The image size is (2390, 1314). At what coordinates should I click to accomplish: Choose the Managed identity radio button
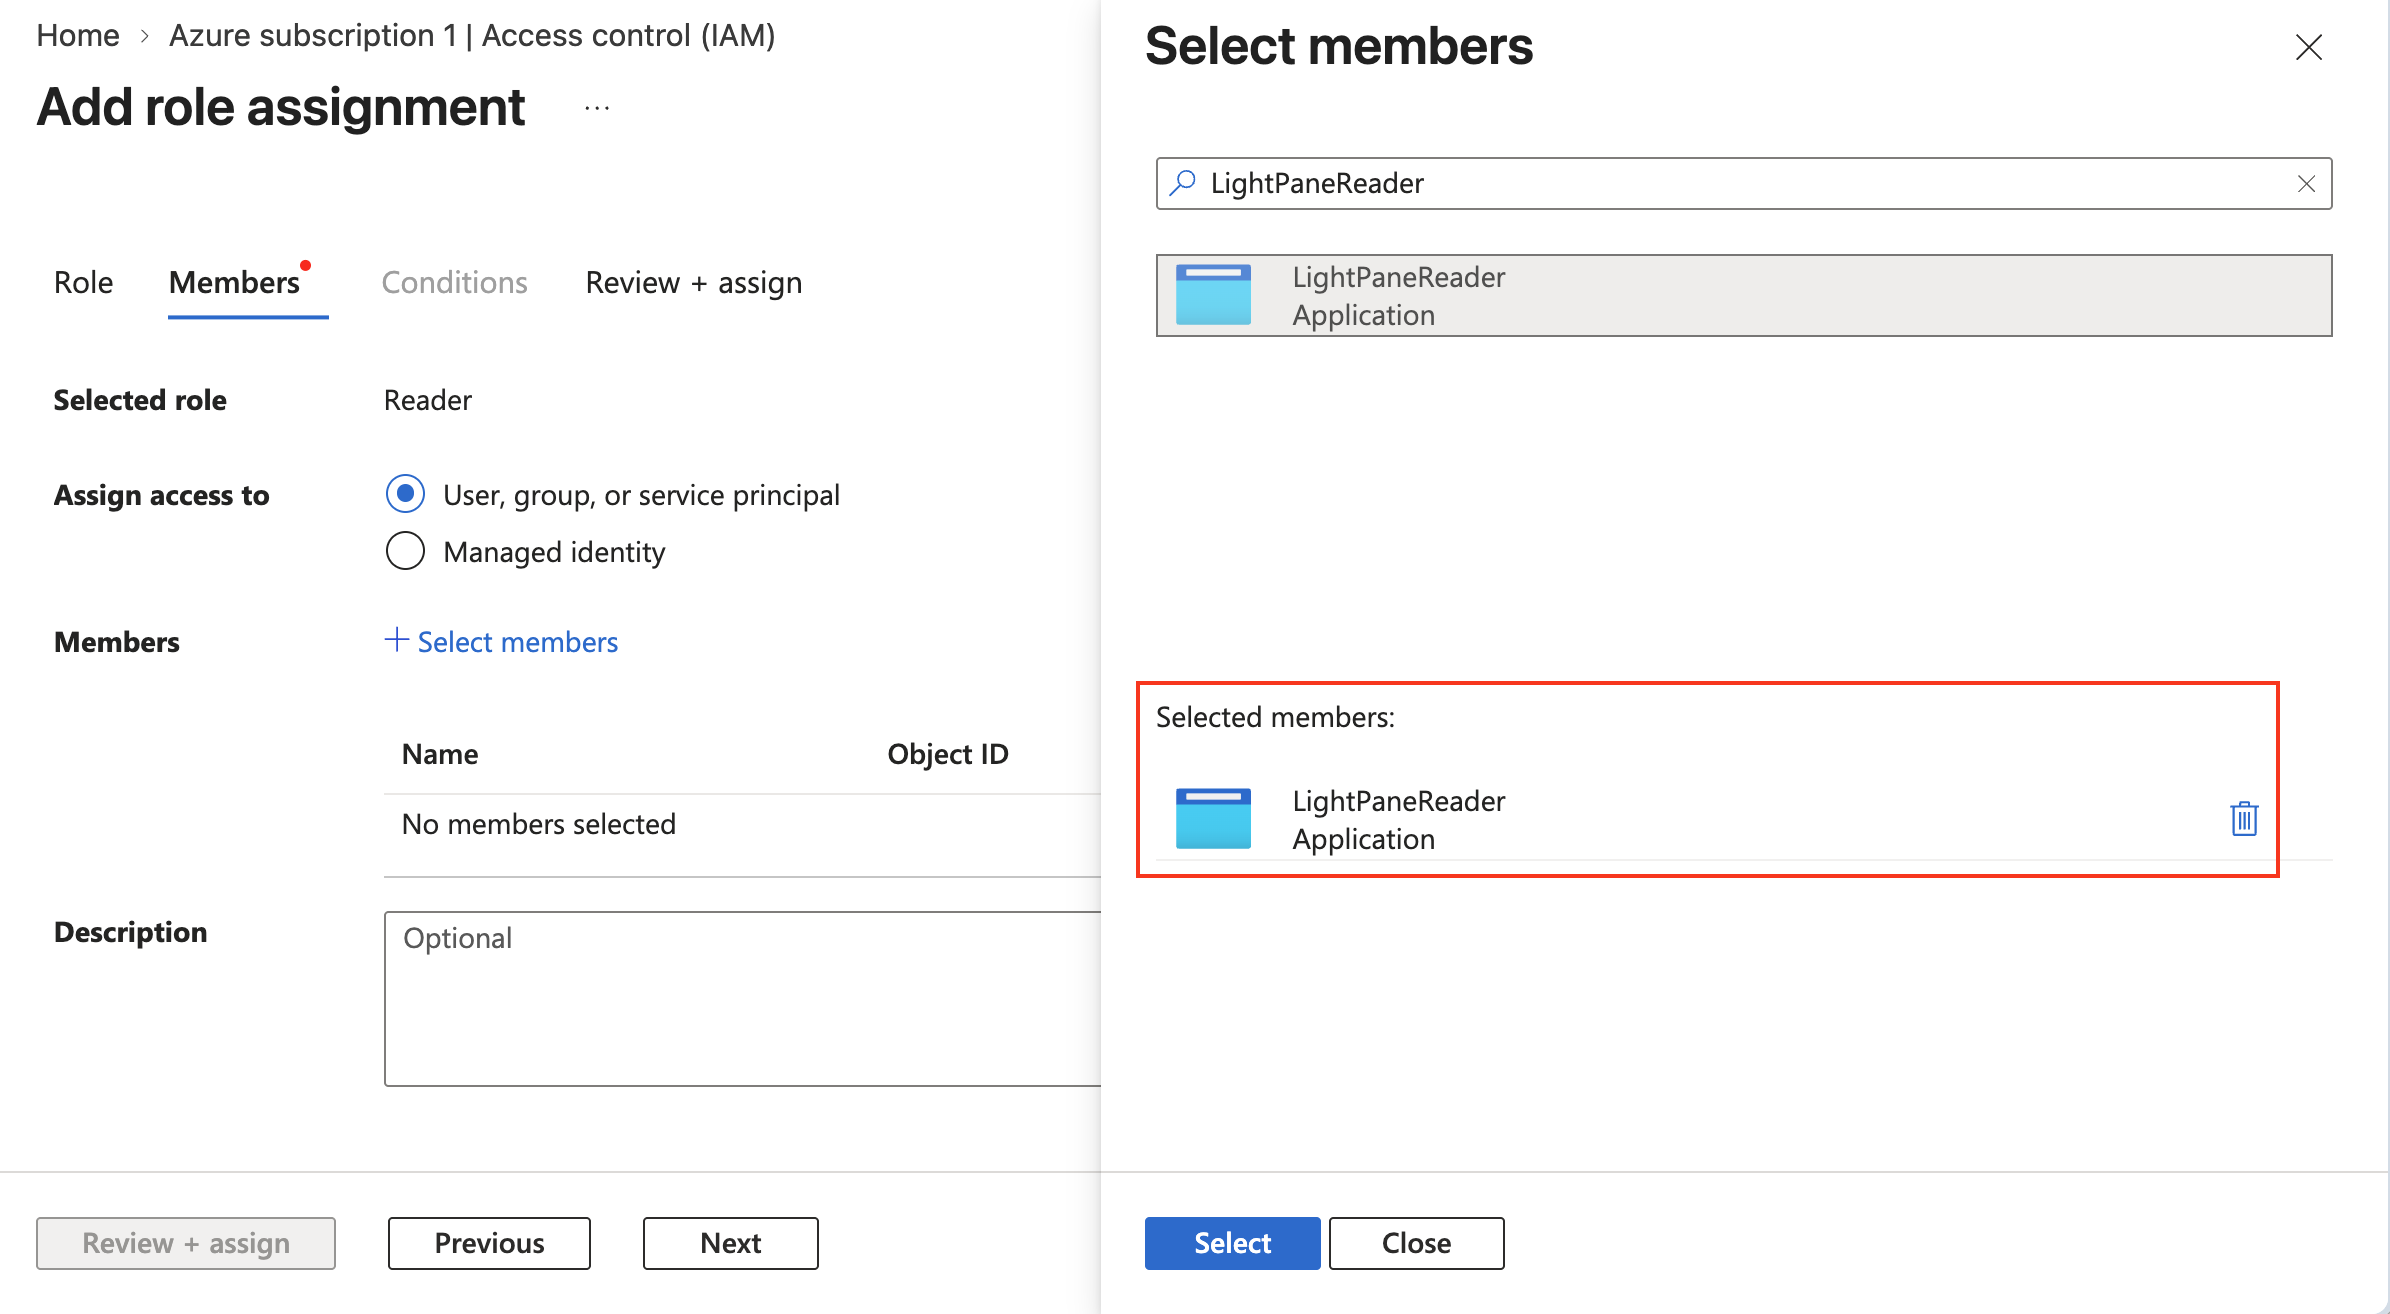point(405,551)
